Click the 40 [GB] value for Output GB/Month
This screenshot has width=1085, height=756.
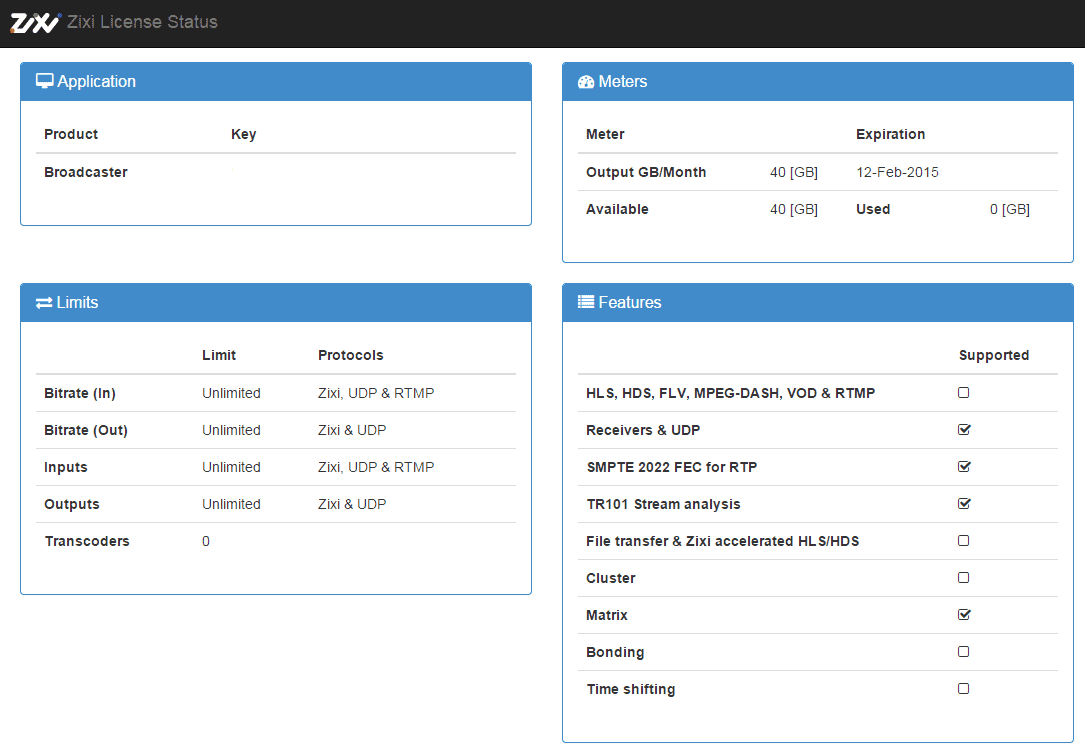click(x=794, y=172)
